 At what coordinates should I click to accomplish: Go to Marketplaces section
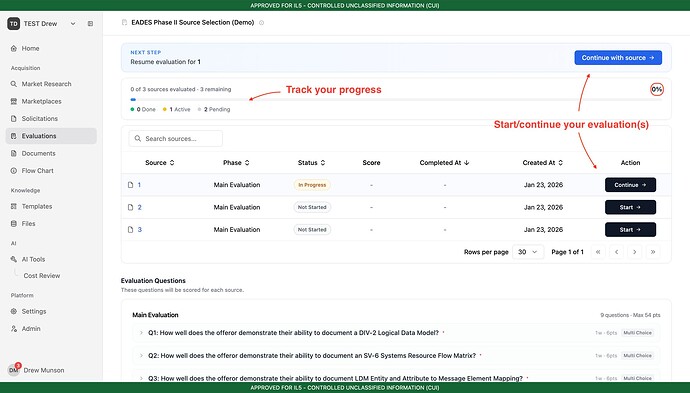(51, 101)
